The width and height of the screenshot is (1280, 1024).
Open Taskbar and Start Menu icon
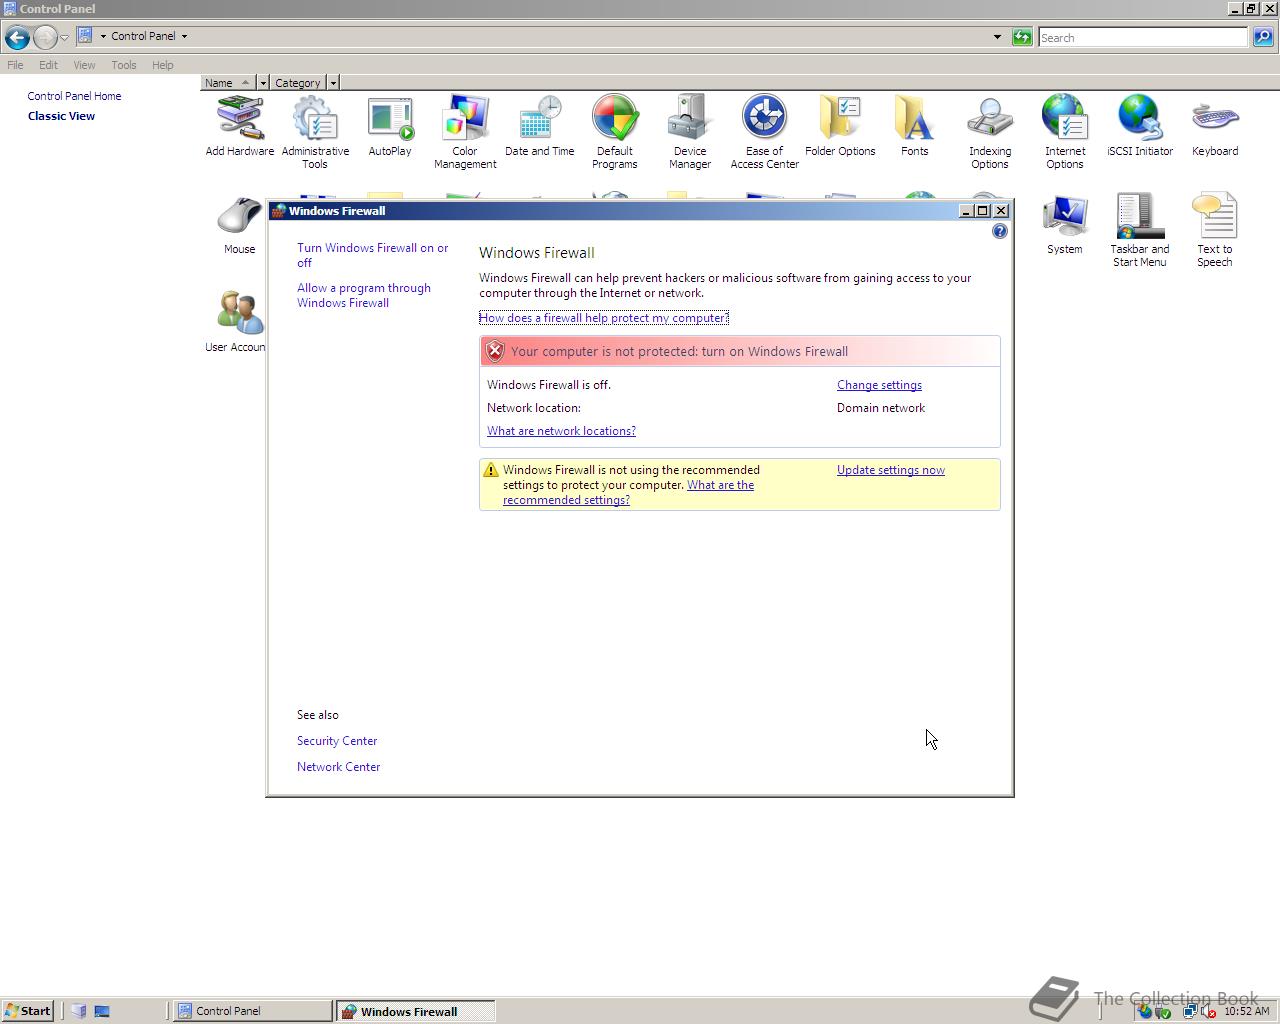coord(1140,230)
